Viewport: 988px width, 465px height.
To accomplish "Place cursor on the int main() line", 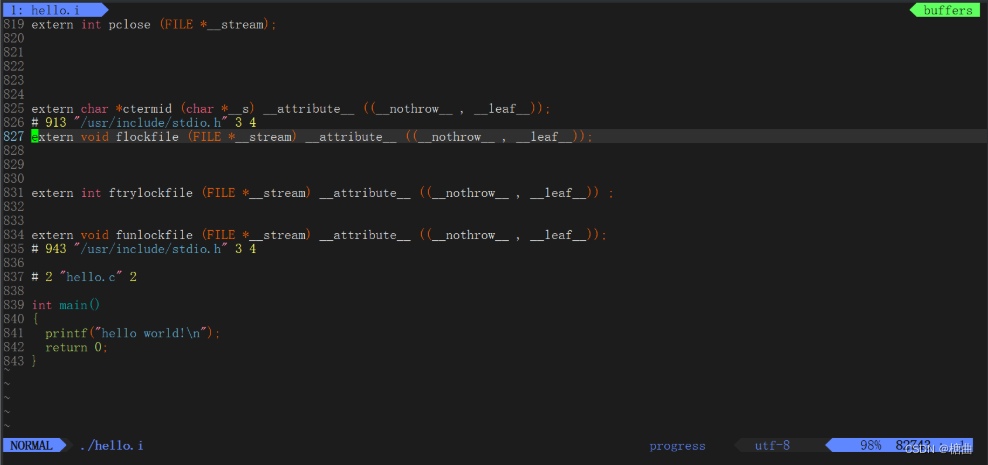I will (66, 305).
